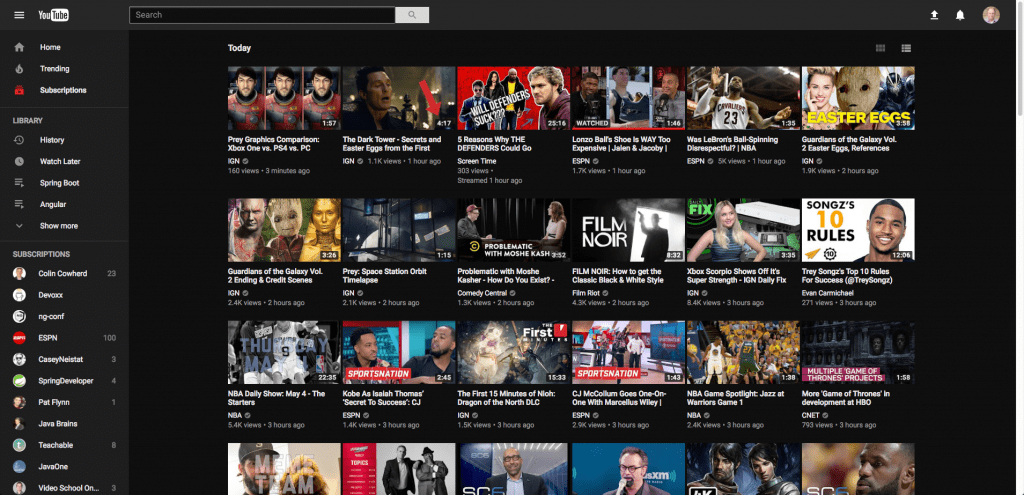Click the Spring Boot playlist icon
Screen dimensions: 1024x495
click(19, 183)
